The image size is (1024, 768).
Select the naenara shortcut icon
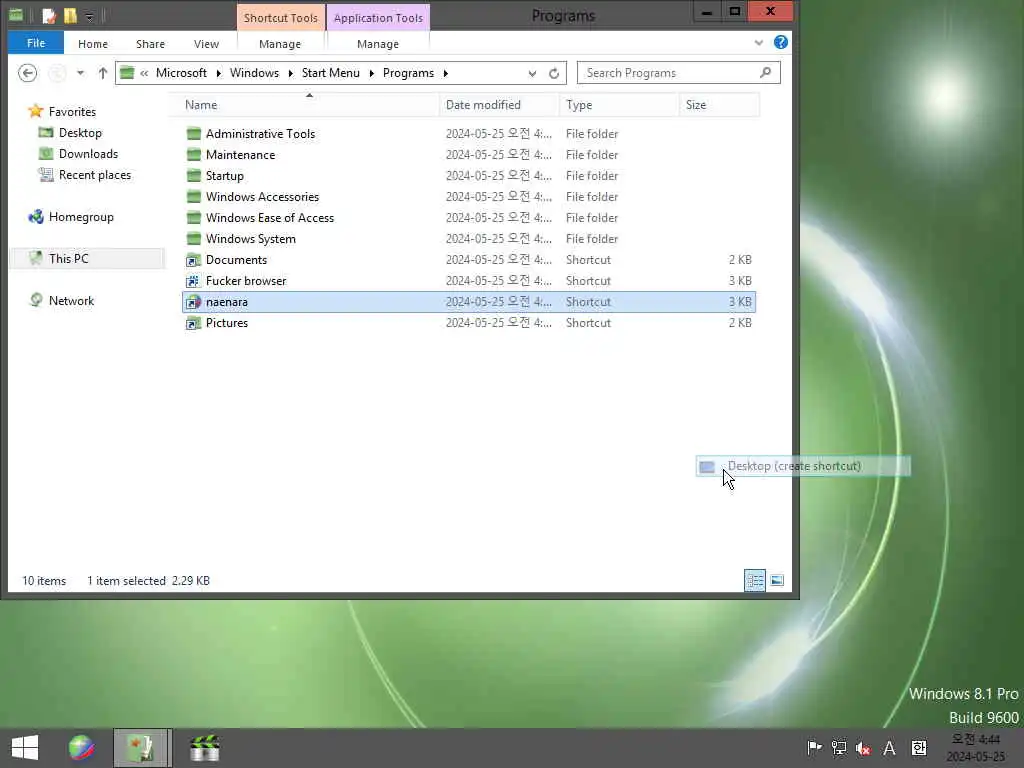point(193,302)
